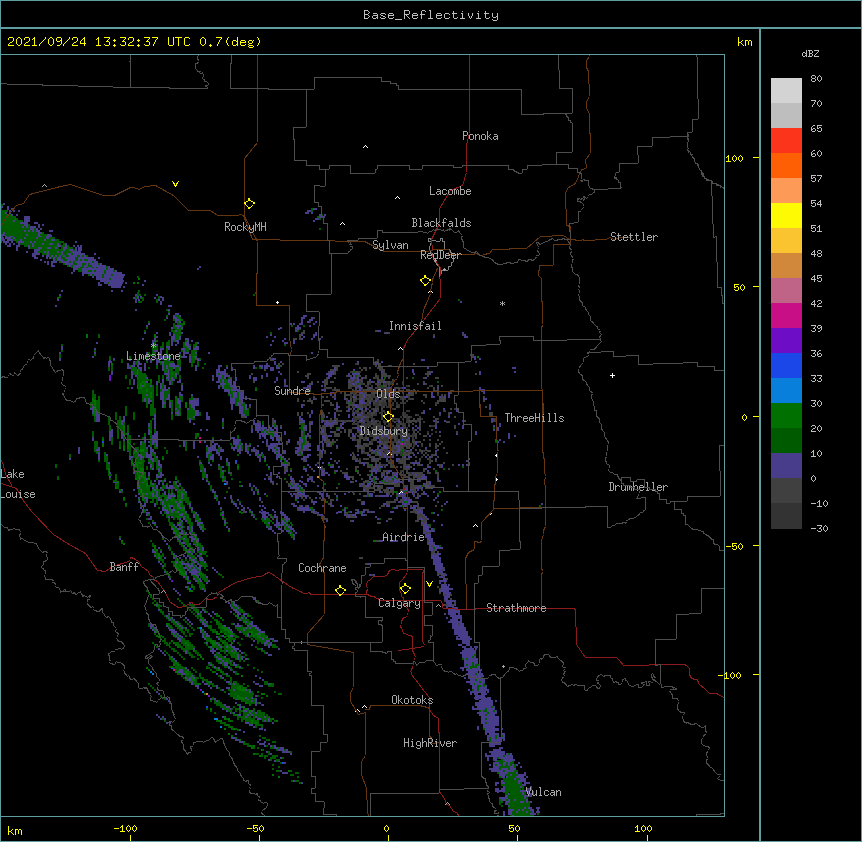
Task: Click the bright green 20-30 dBZ swatch
Action: tap(786, 416)
